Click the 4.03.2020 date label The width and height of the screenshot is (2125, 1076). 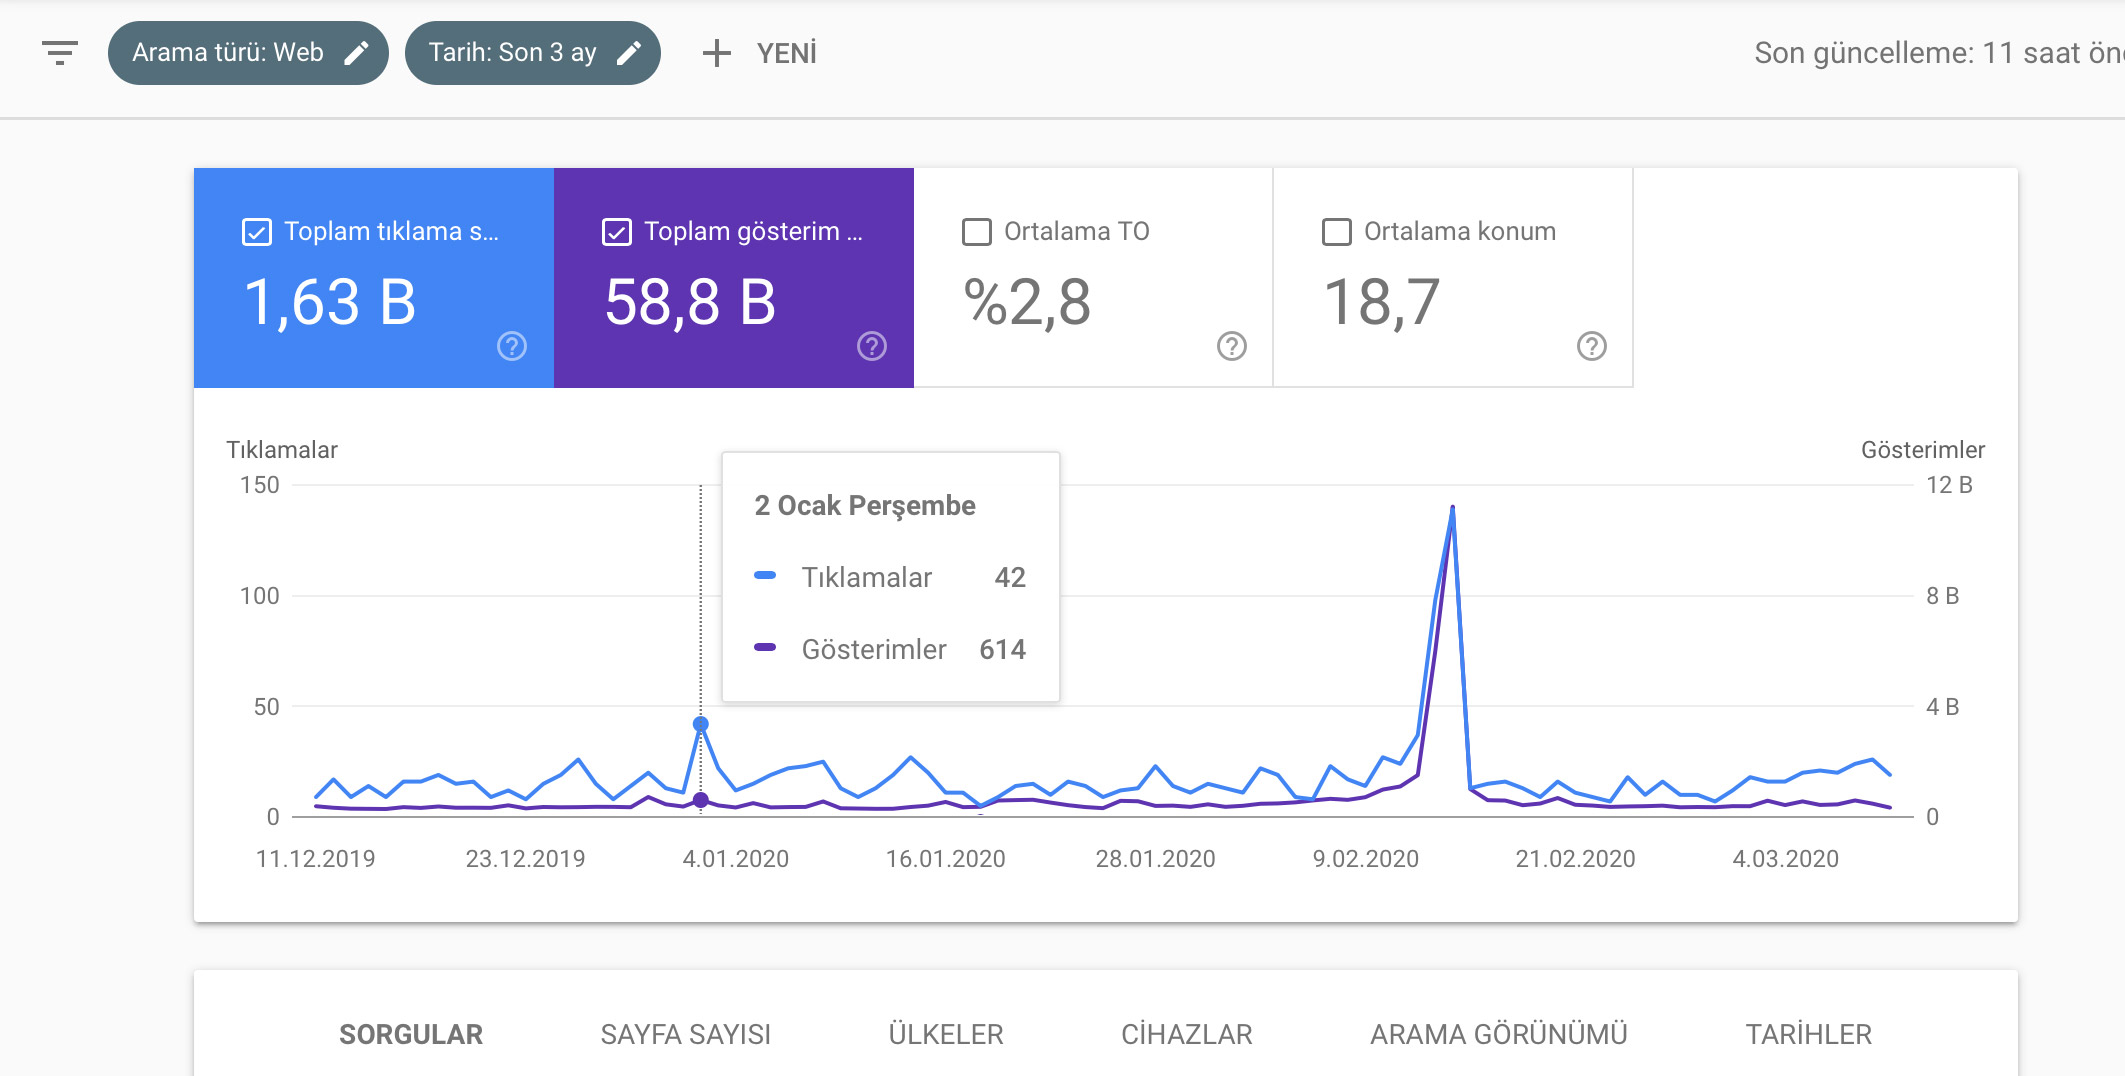[1786, 859]
